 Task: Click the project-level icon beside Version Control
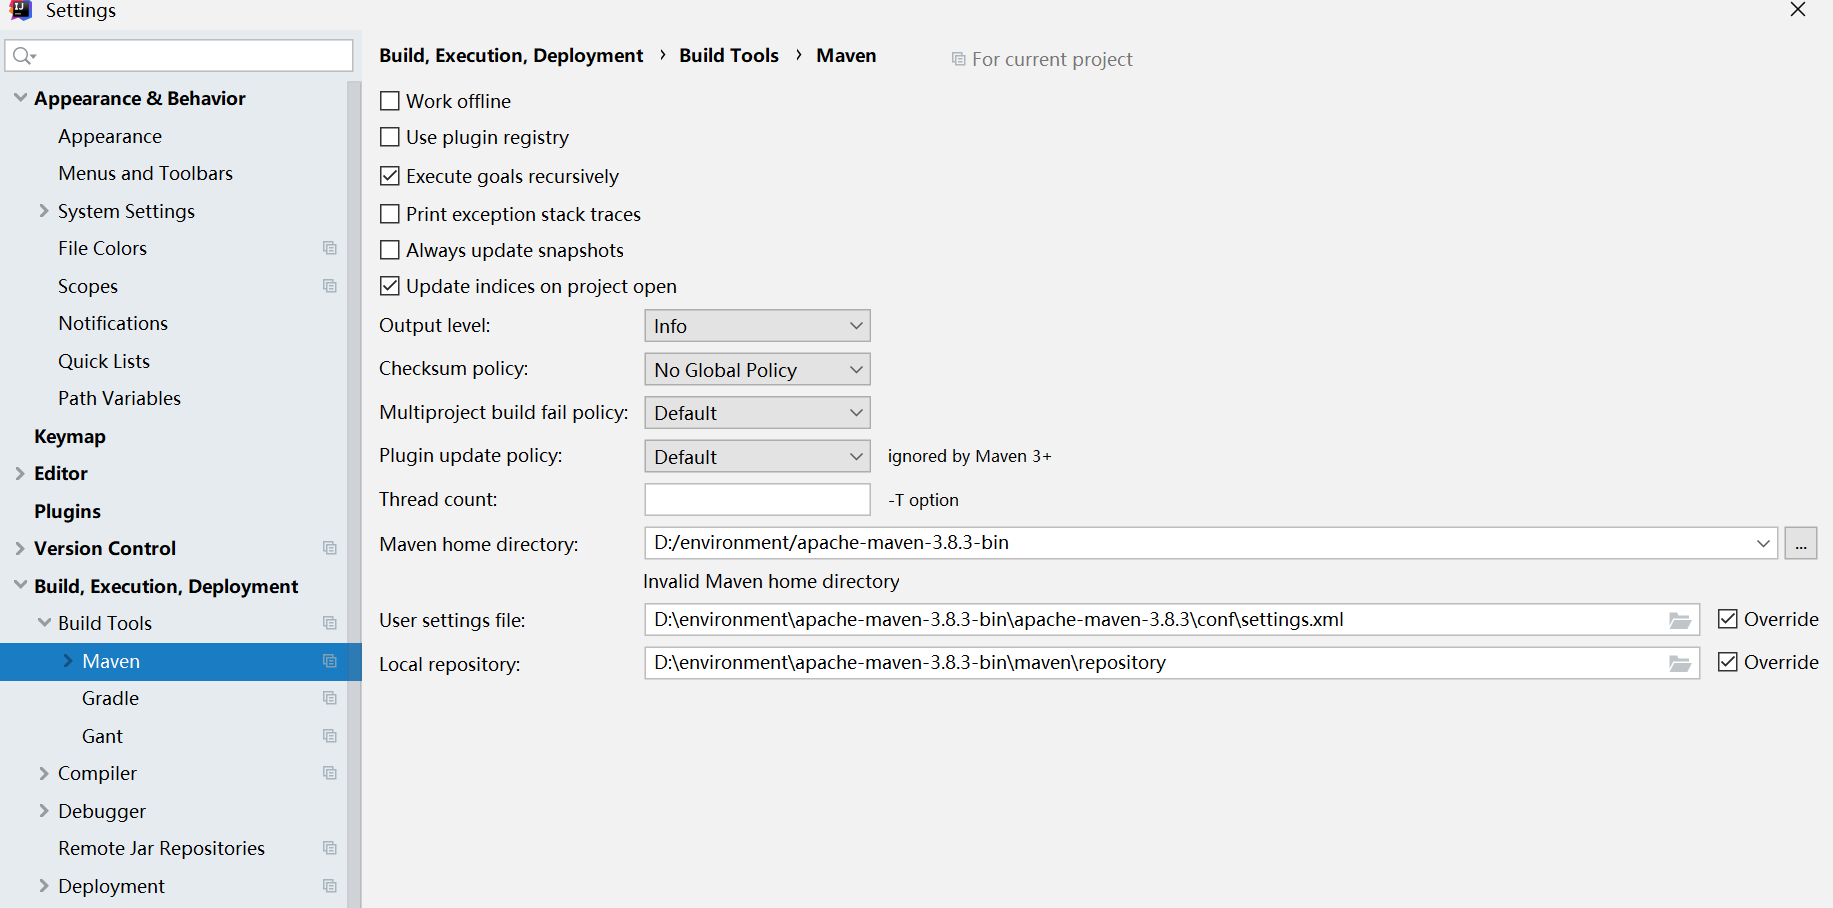[330, 548]
